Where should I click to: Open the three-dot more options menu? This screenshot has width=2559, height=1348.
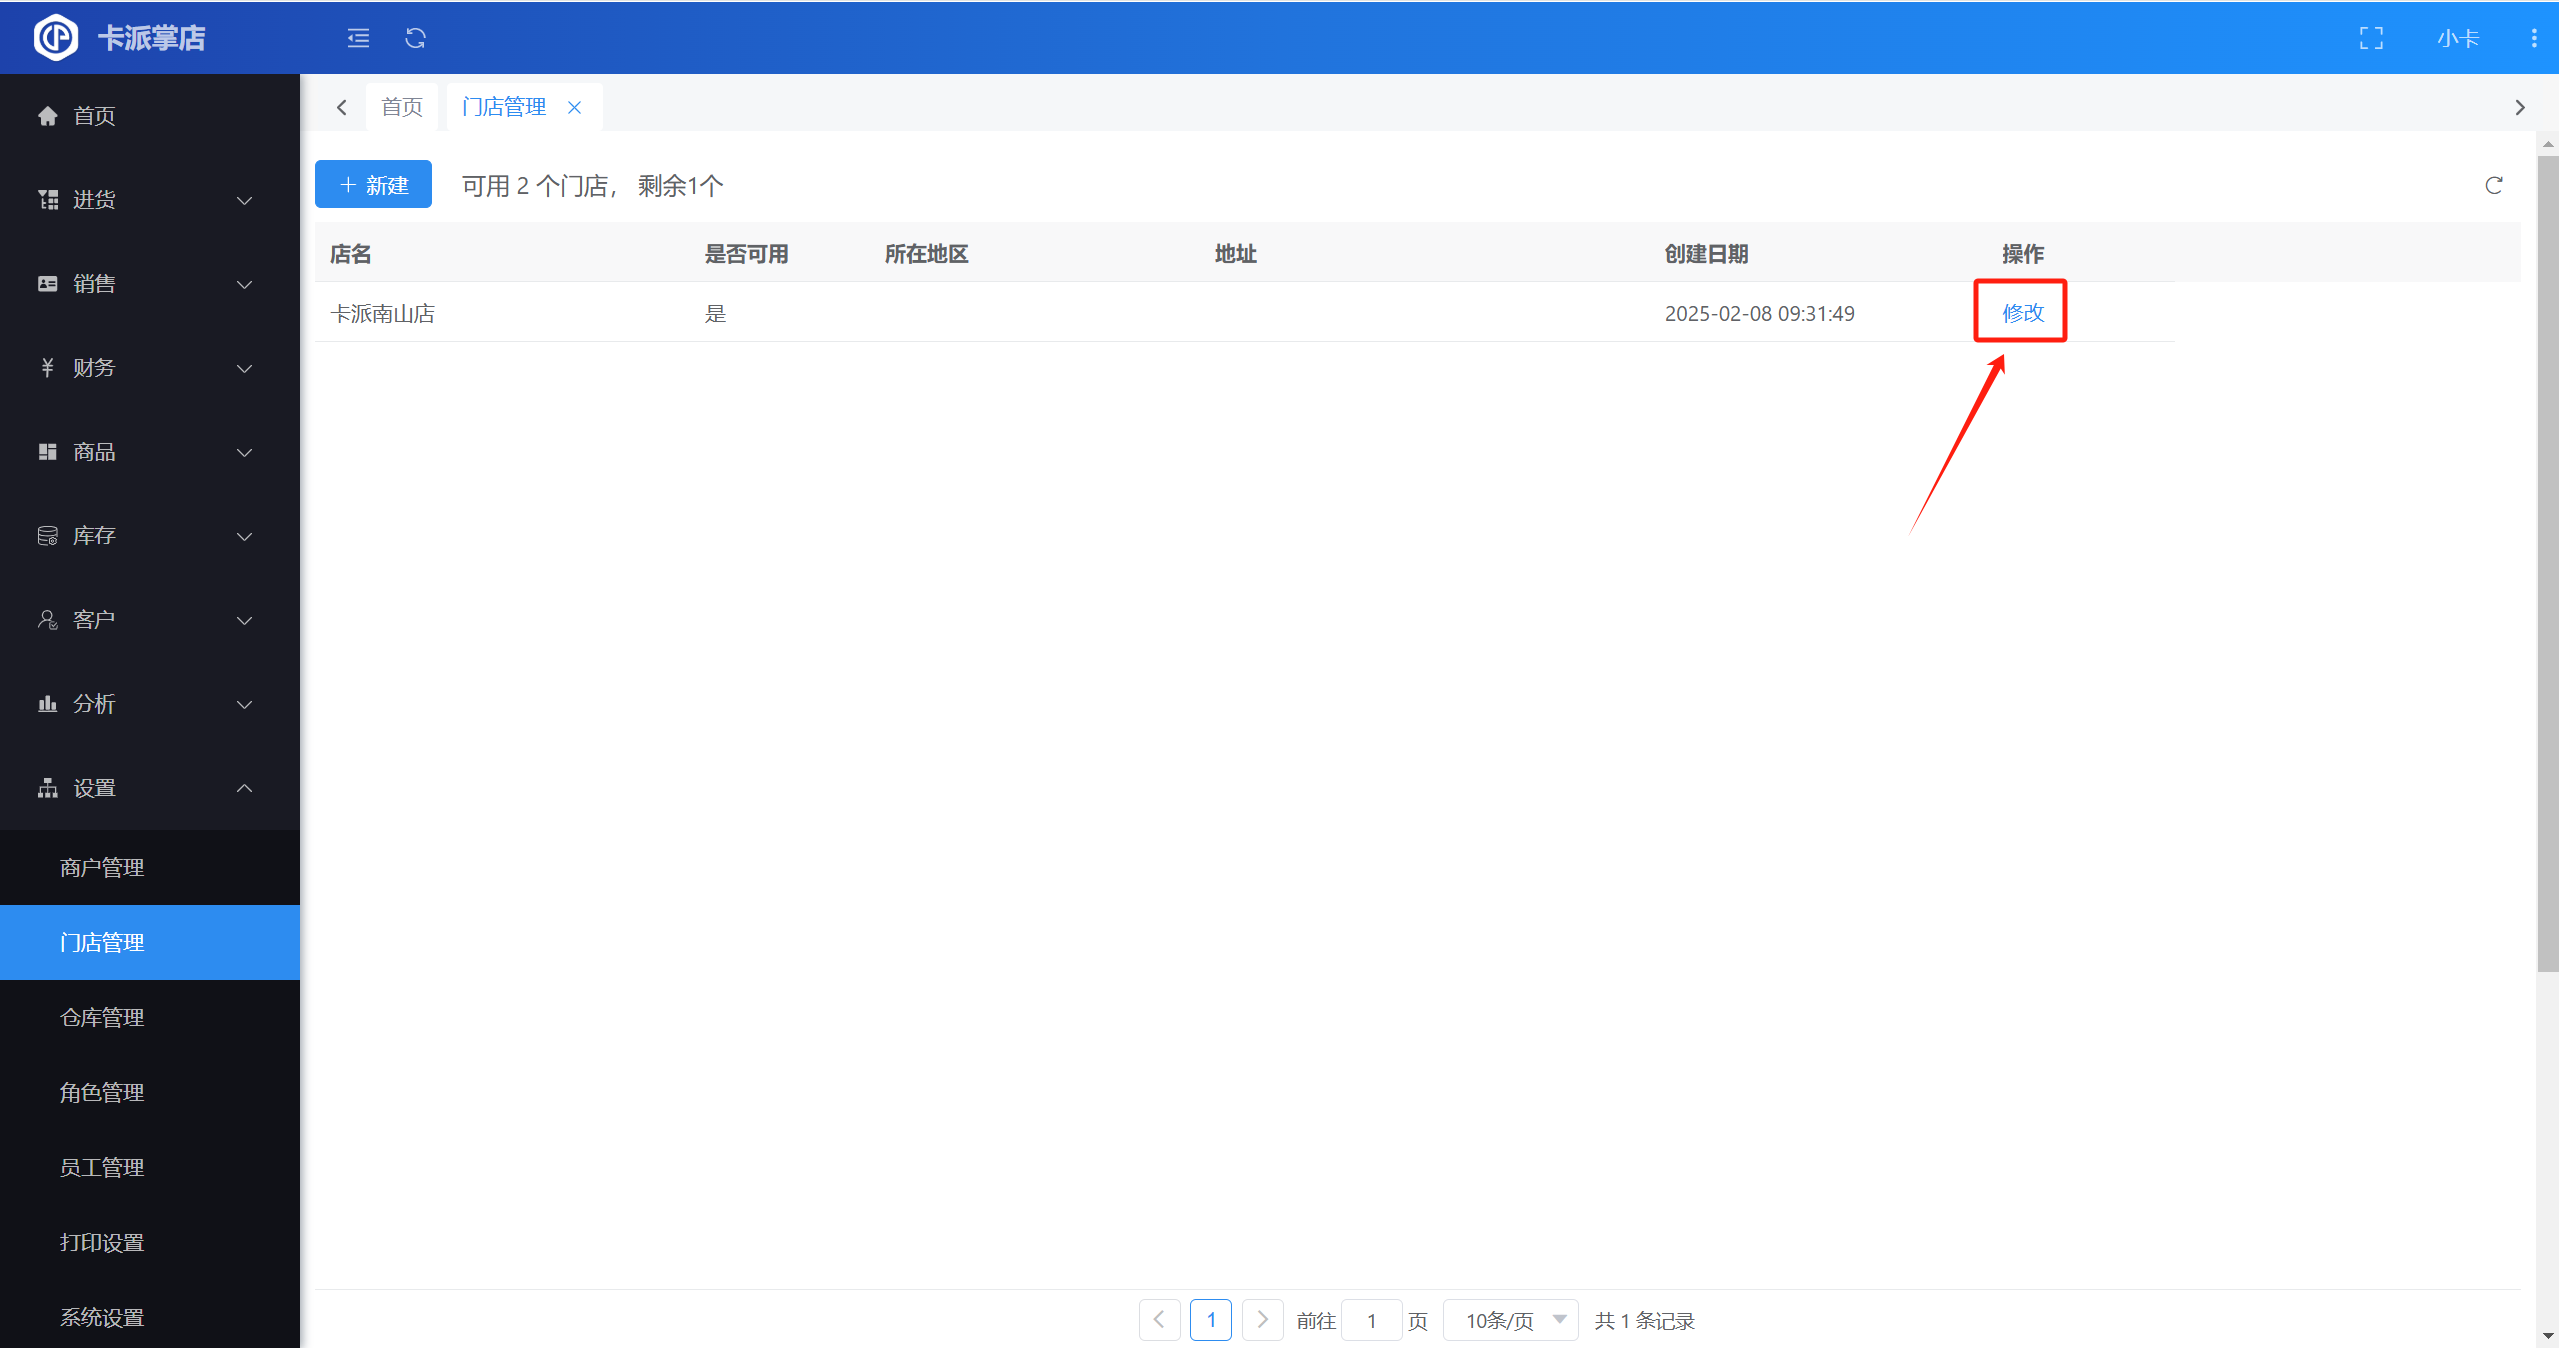2533,38
